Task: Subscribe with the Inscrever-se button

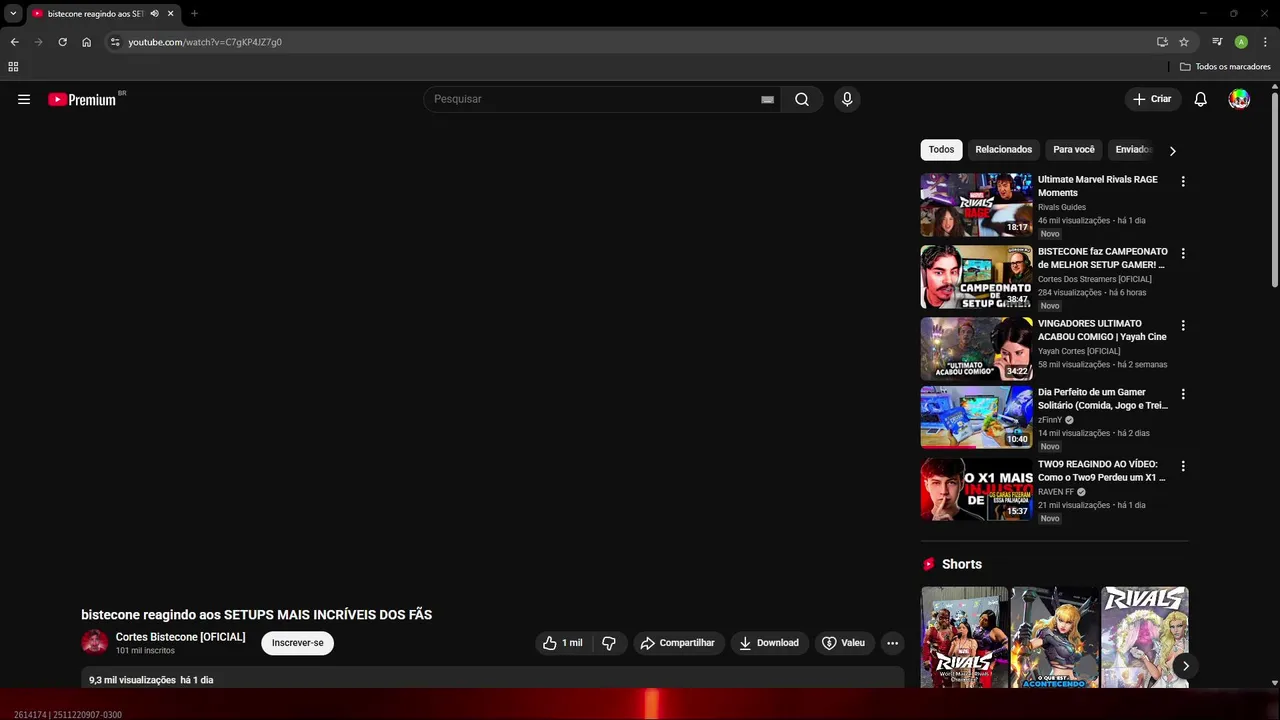Action: [x=298, y=643]
